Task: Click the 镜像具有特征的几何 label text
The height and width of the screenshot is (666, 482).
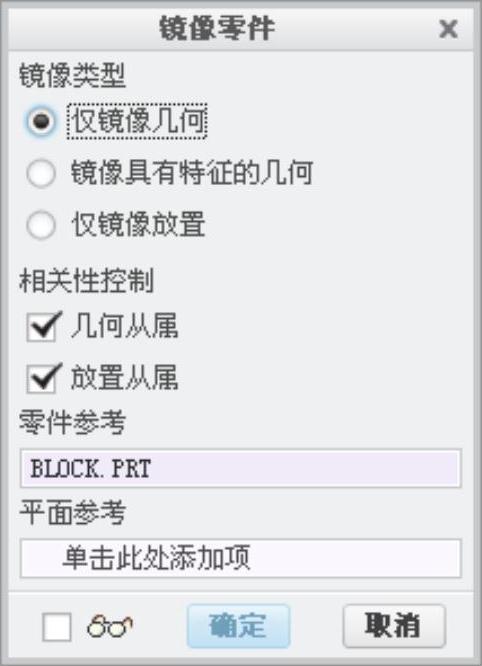Action: pyautogui.click(x=192, y=173)
